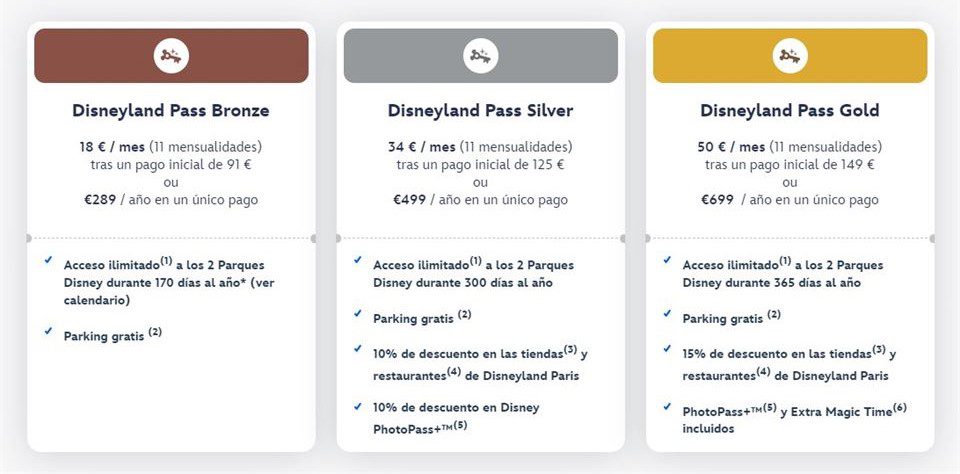Screen dimensions: 960x474
Task: Select the Disneyland Pass Gold title
Action: (x=789, y=110)
